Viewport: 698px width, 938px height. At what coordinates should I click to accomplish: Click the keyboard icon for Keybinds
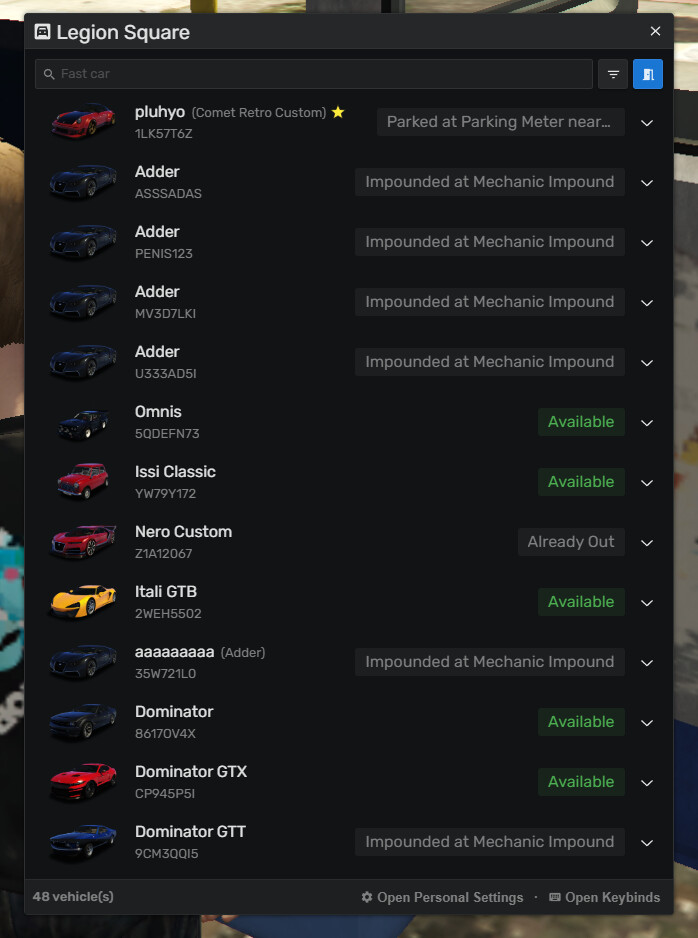pos(555,897)
